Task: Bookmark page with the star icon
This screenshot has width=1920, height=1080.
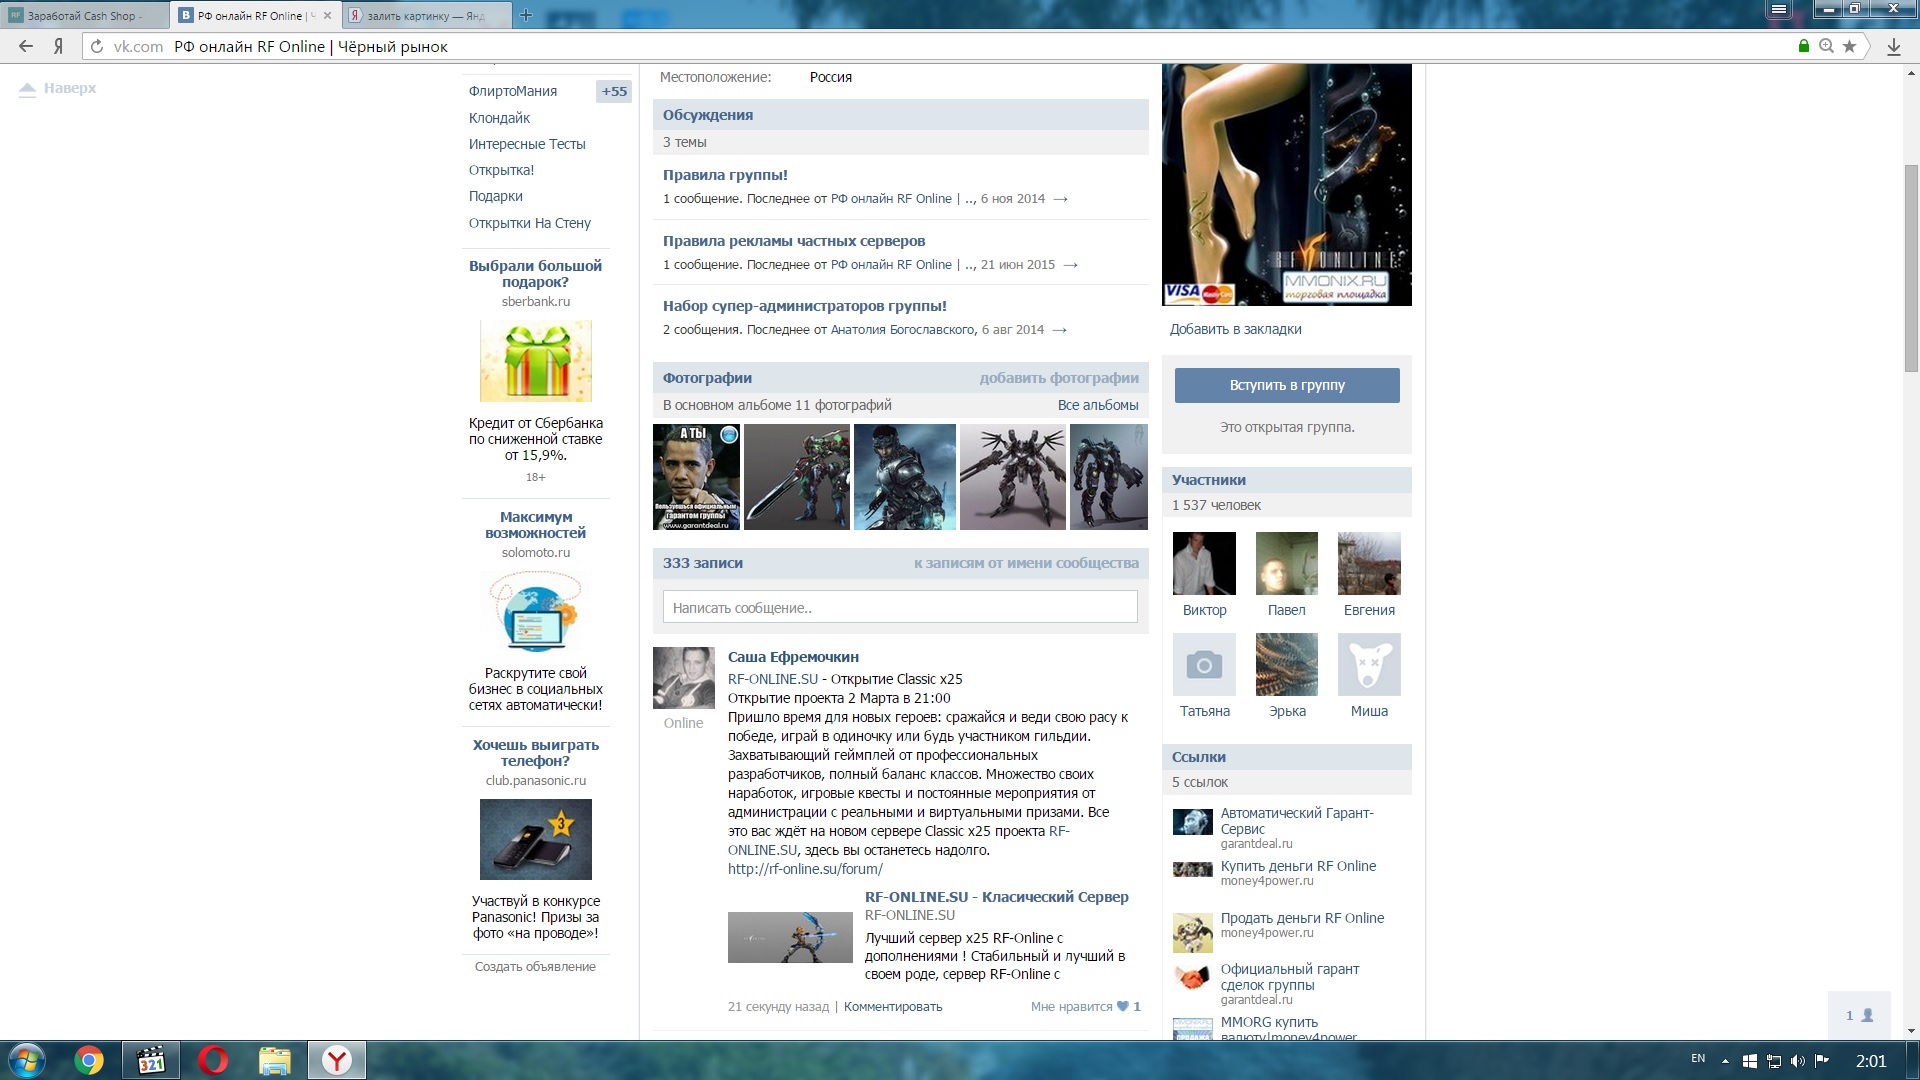Action: tap(1849, 46)
